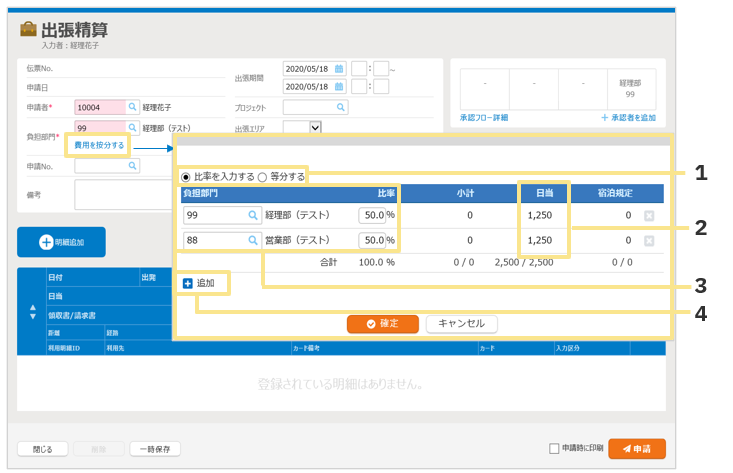Remove the 営業部 allocation row

pos(649,241)
